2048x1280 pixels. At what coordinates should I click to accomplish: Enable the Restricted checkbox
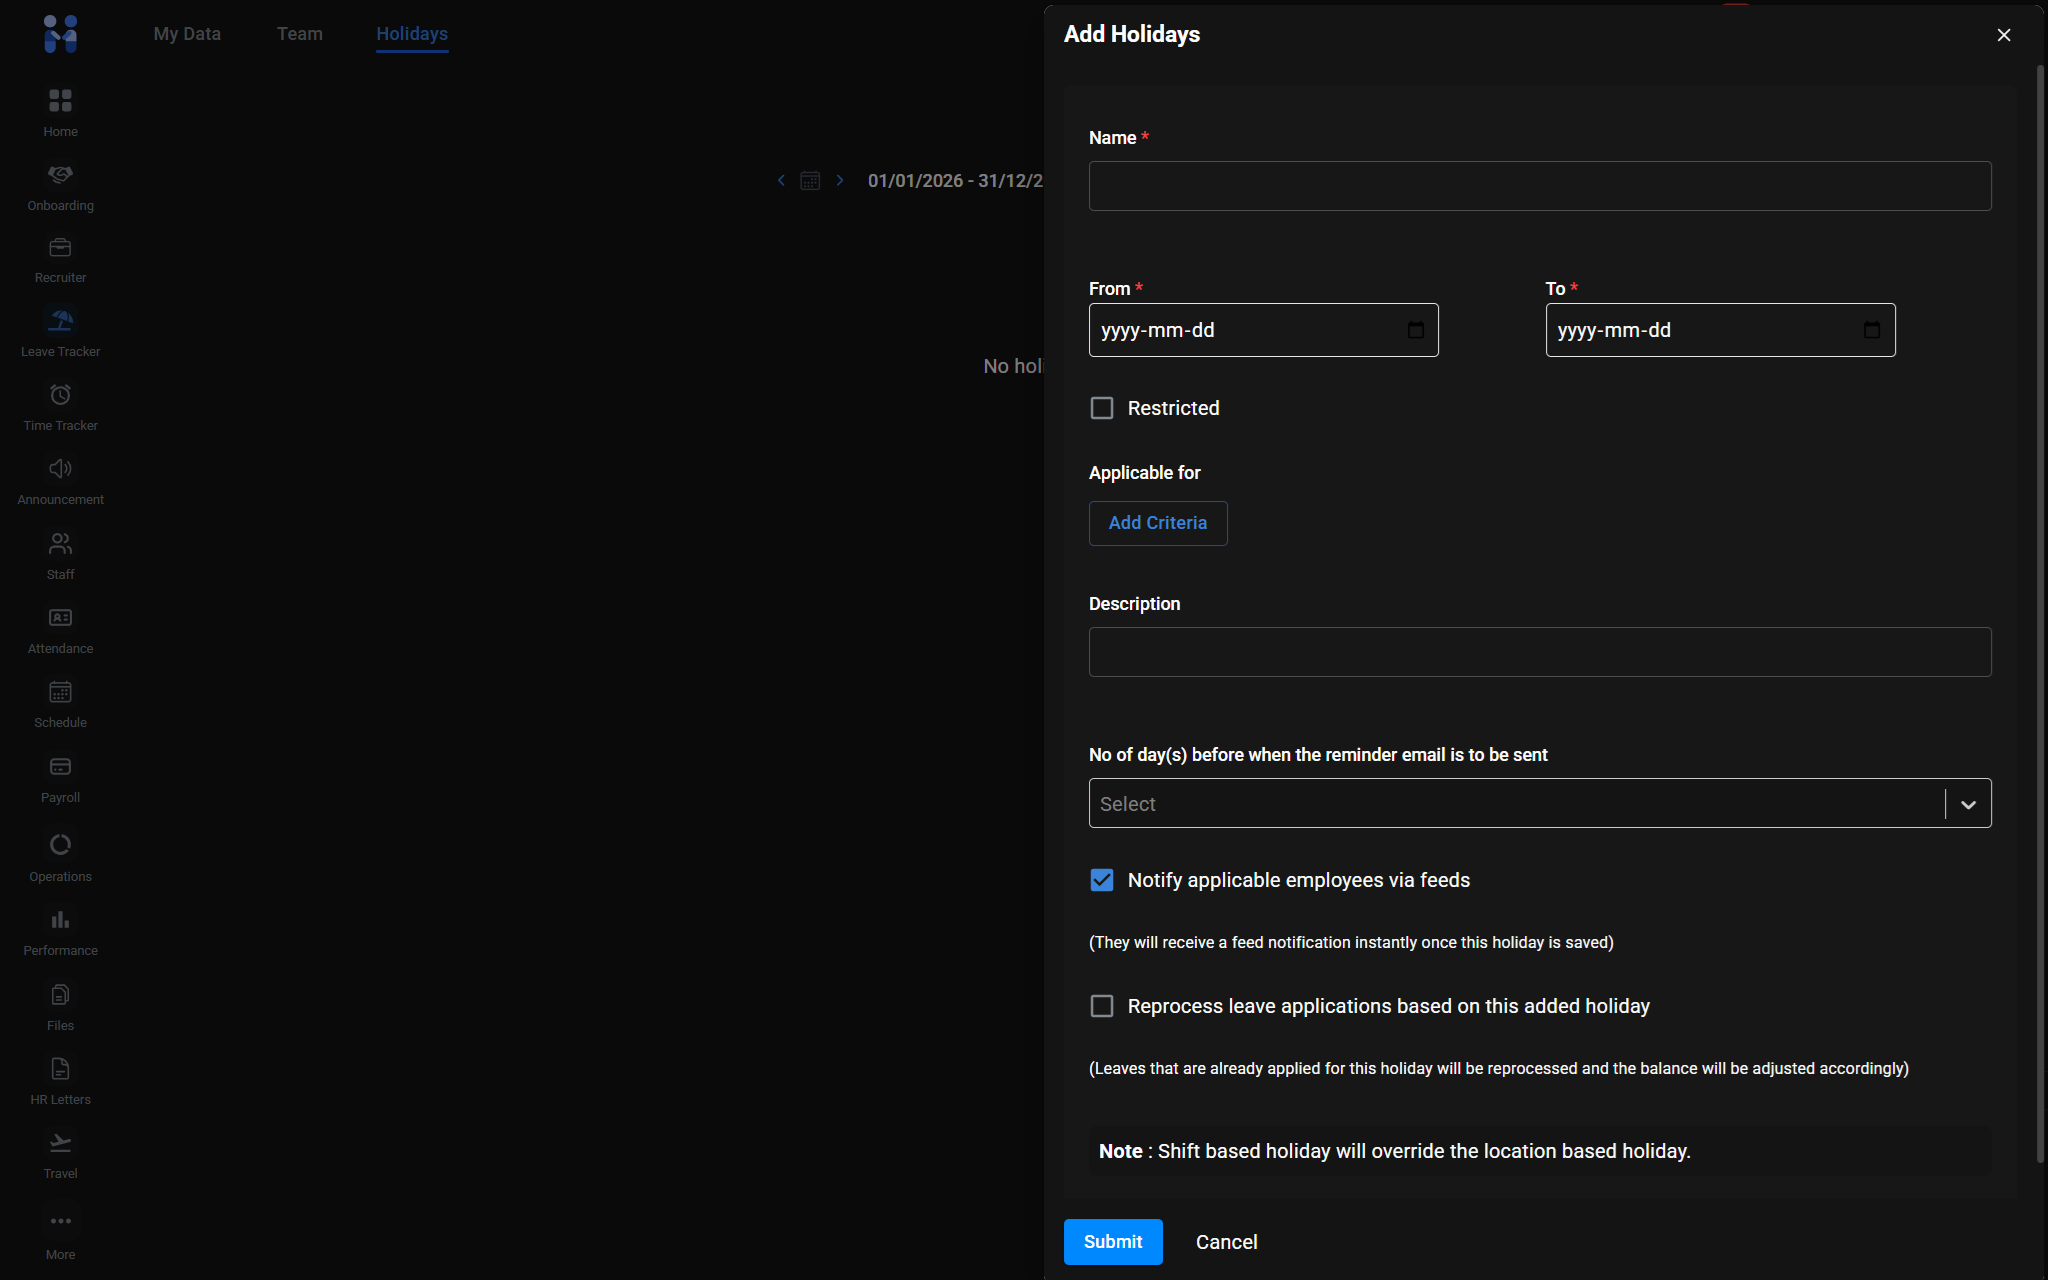click(x=1101, y=408)
